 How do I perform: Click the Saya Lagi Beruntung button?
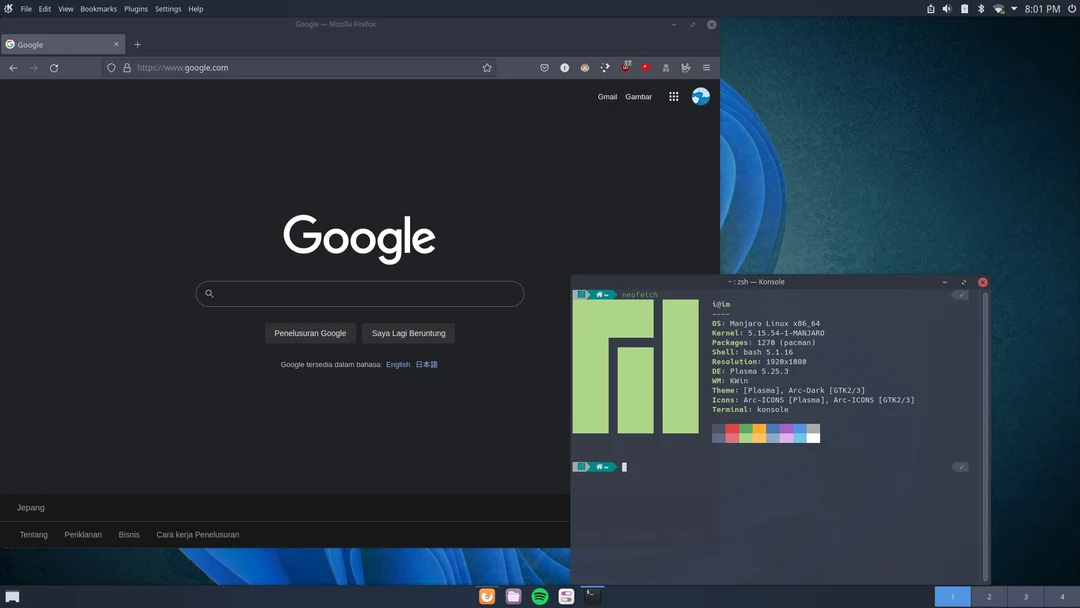click(408, 333)
